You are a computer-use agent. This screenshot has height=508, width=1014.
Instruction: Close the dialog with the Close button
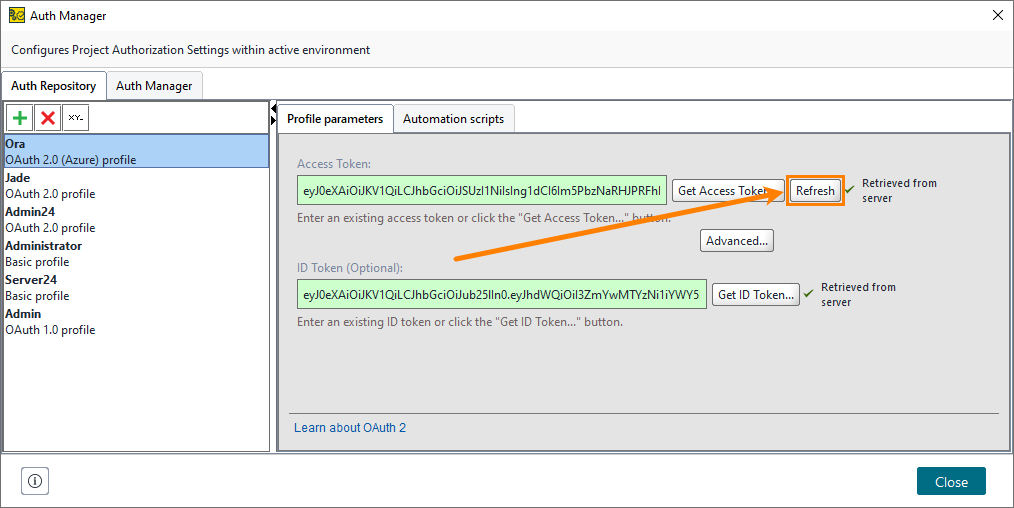951,482
